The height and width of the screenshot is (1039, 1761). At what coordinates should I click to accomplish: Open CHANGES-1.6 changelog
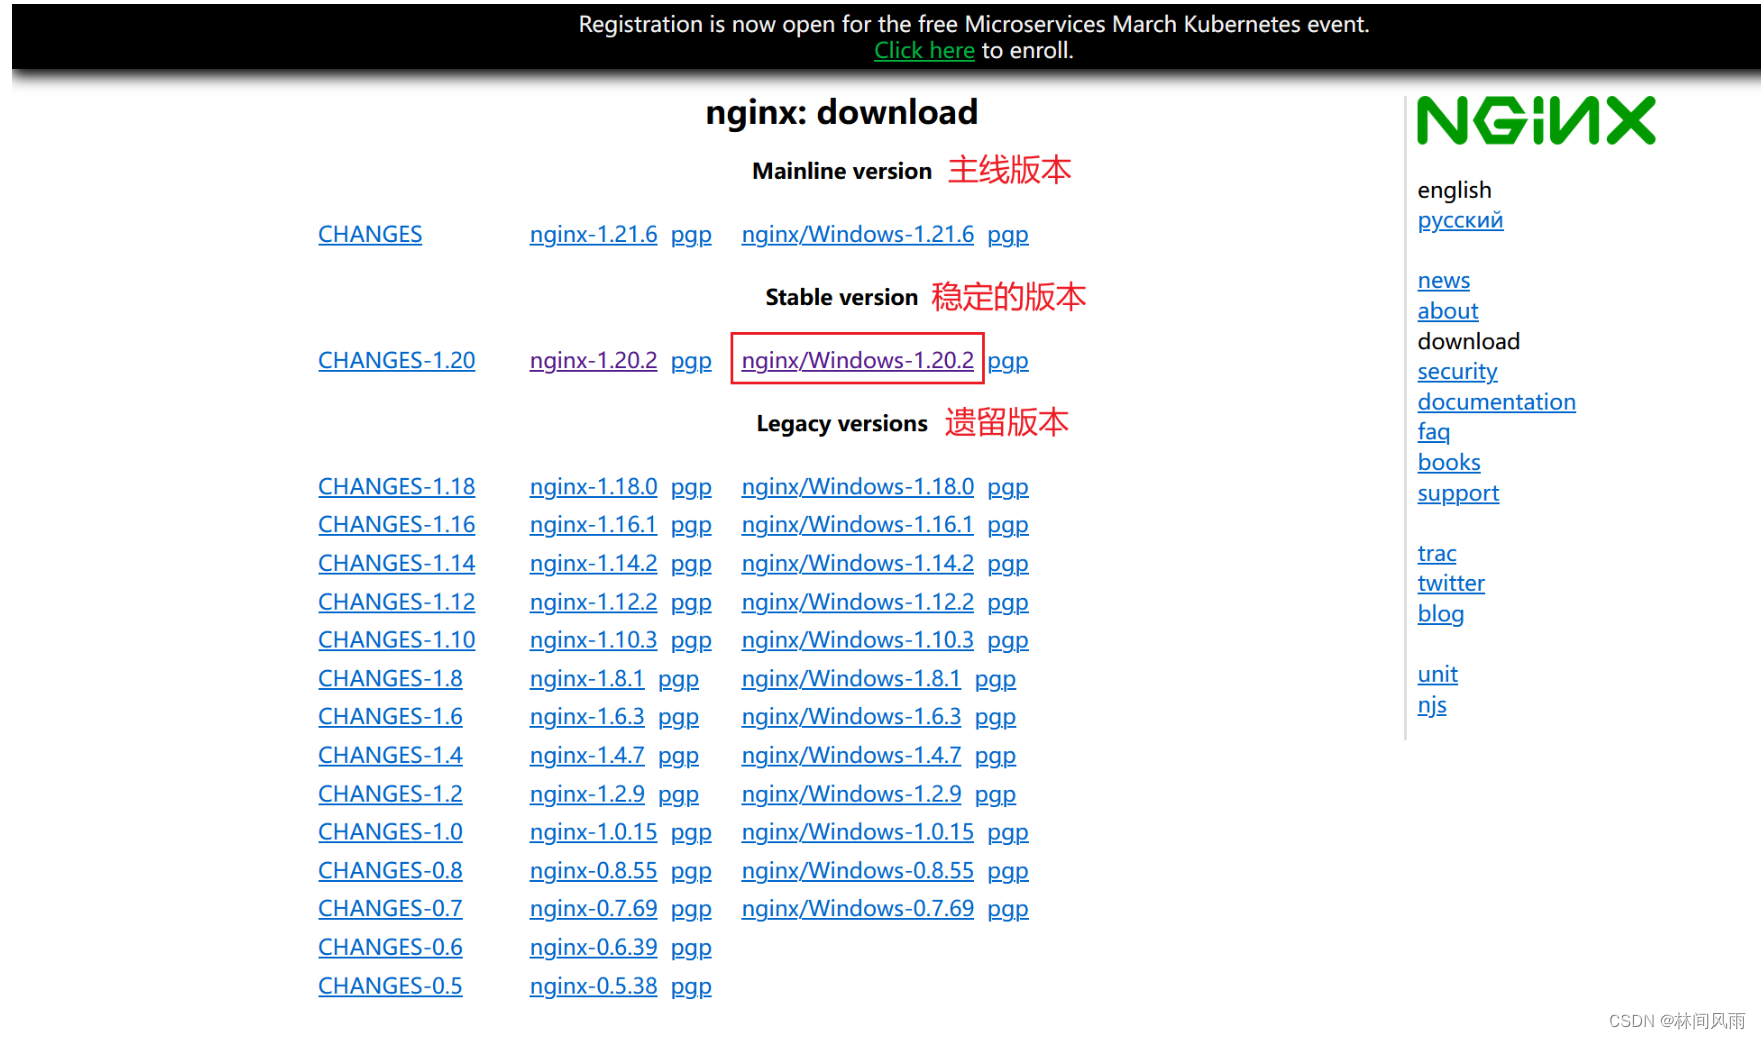[x=390, y=716]
